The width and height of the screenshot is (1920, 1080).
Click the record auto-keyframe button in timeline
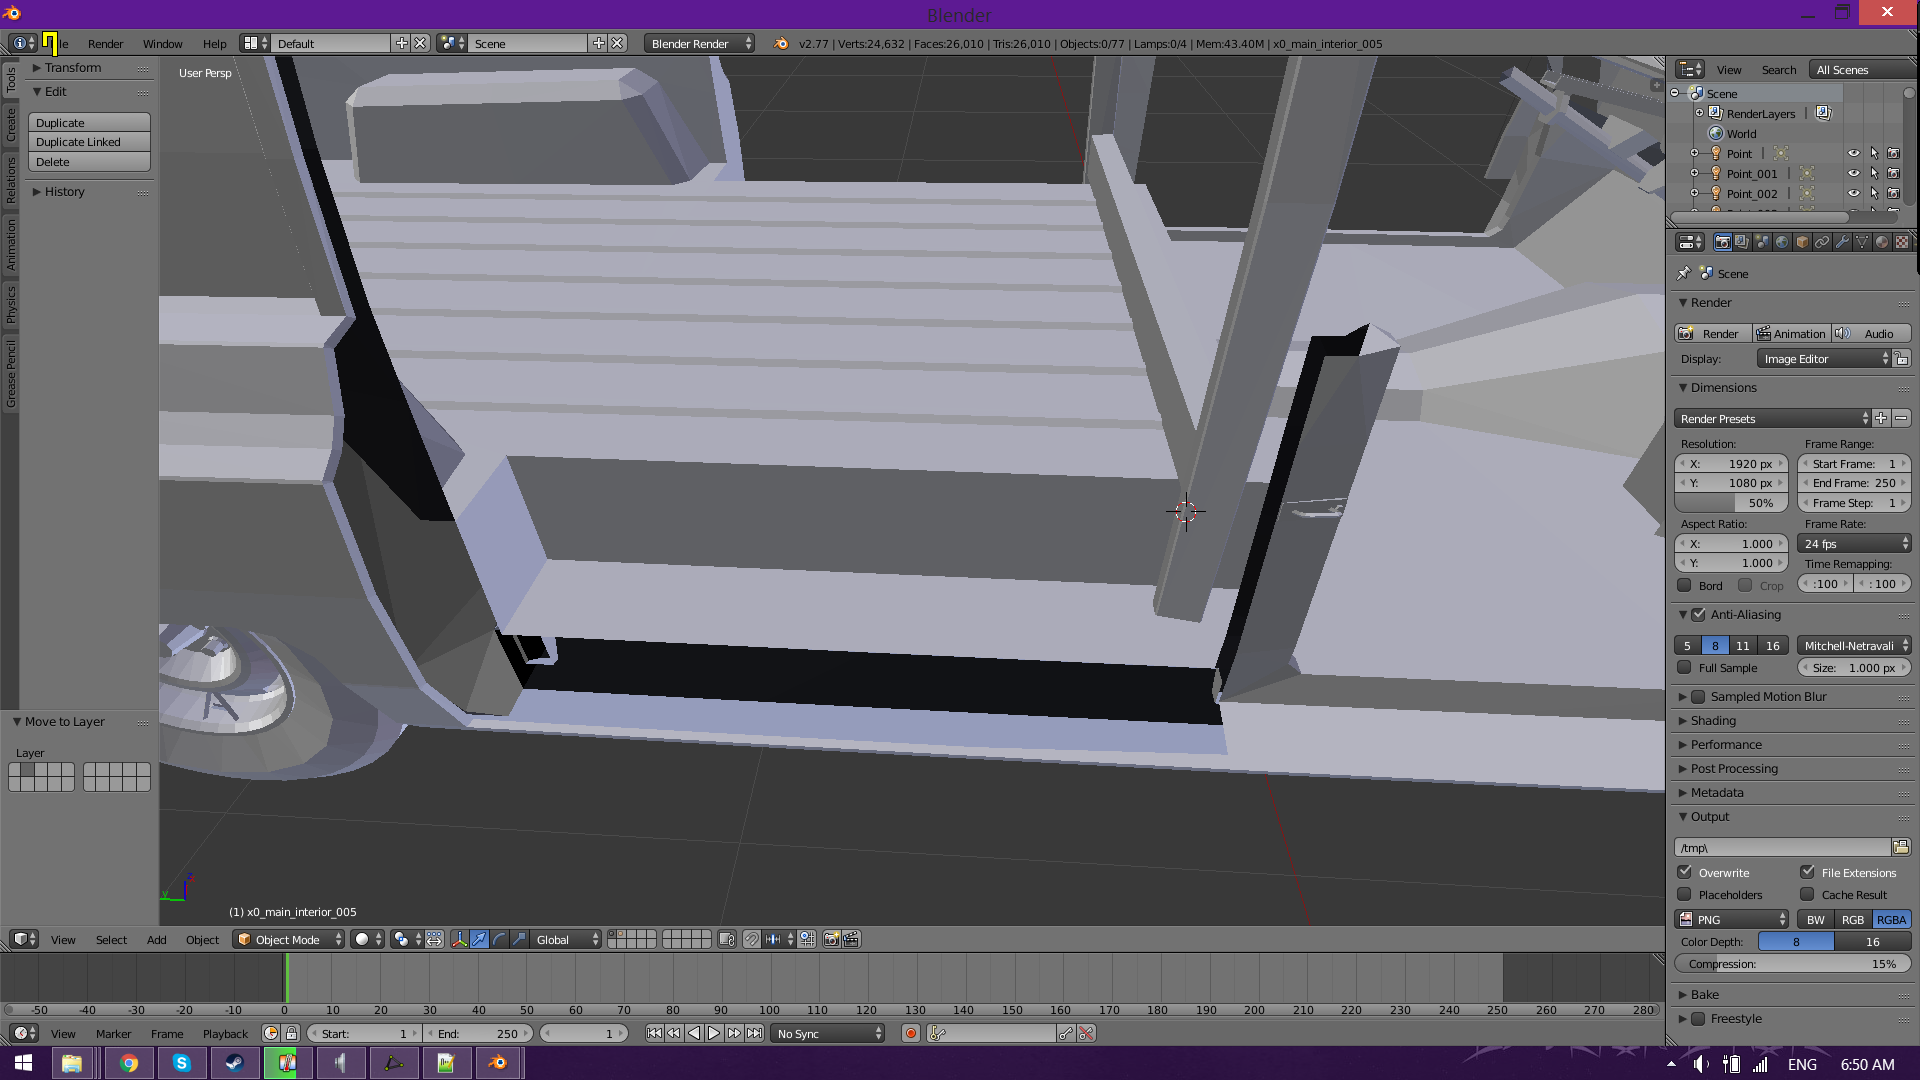(x=910, y=1034)
